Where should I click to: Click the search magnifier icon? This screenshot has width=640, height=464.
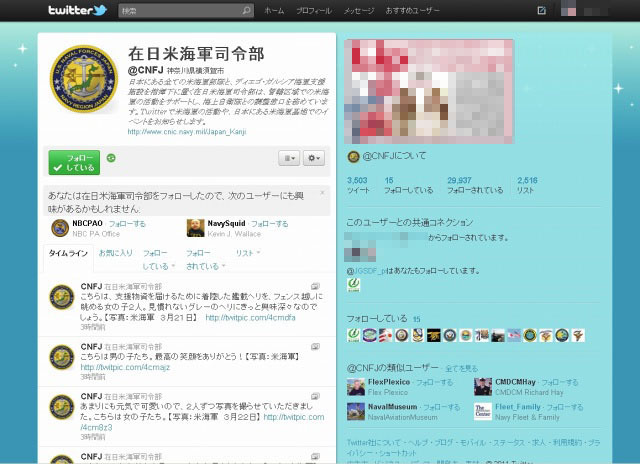point(246,11)
